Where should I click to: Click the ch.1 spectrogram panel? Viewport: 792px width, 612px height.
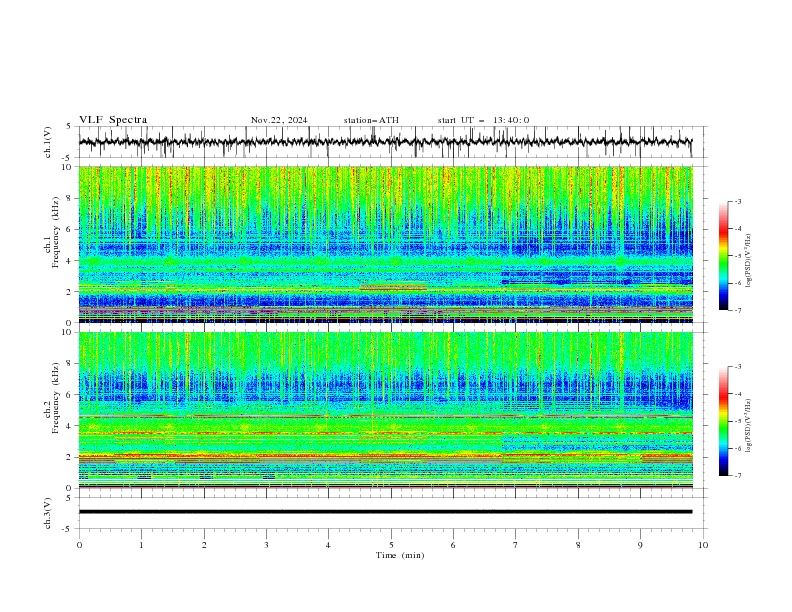tap(386, 244)
